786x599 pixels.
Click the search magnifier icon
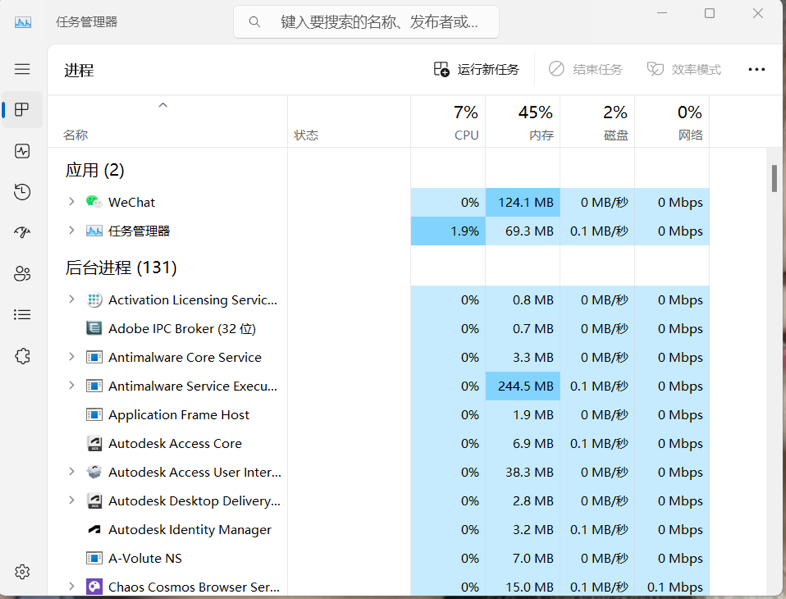click(x=255, y=22)
